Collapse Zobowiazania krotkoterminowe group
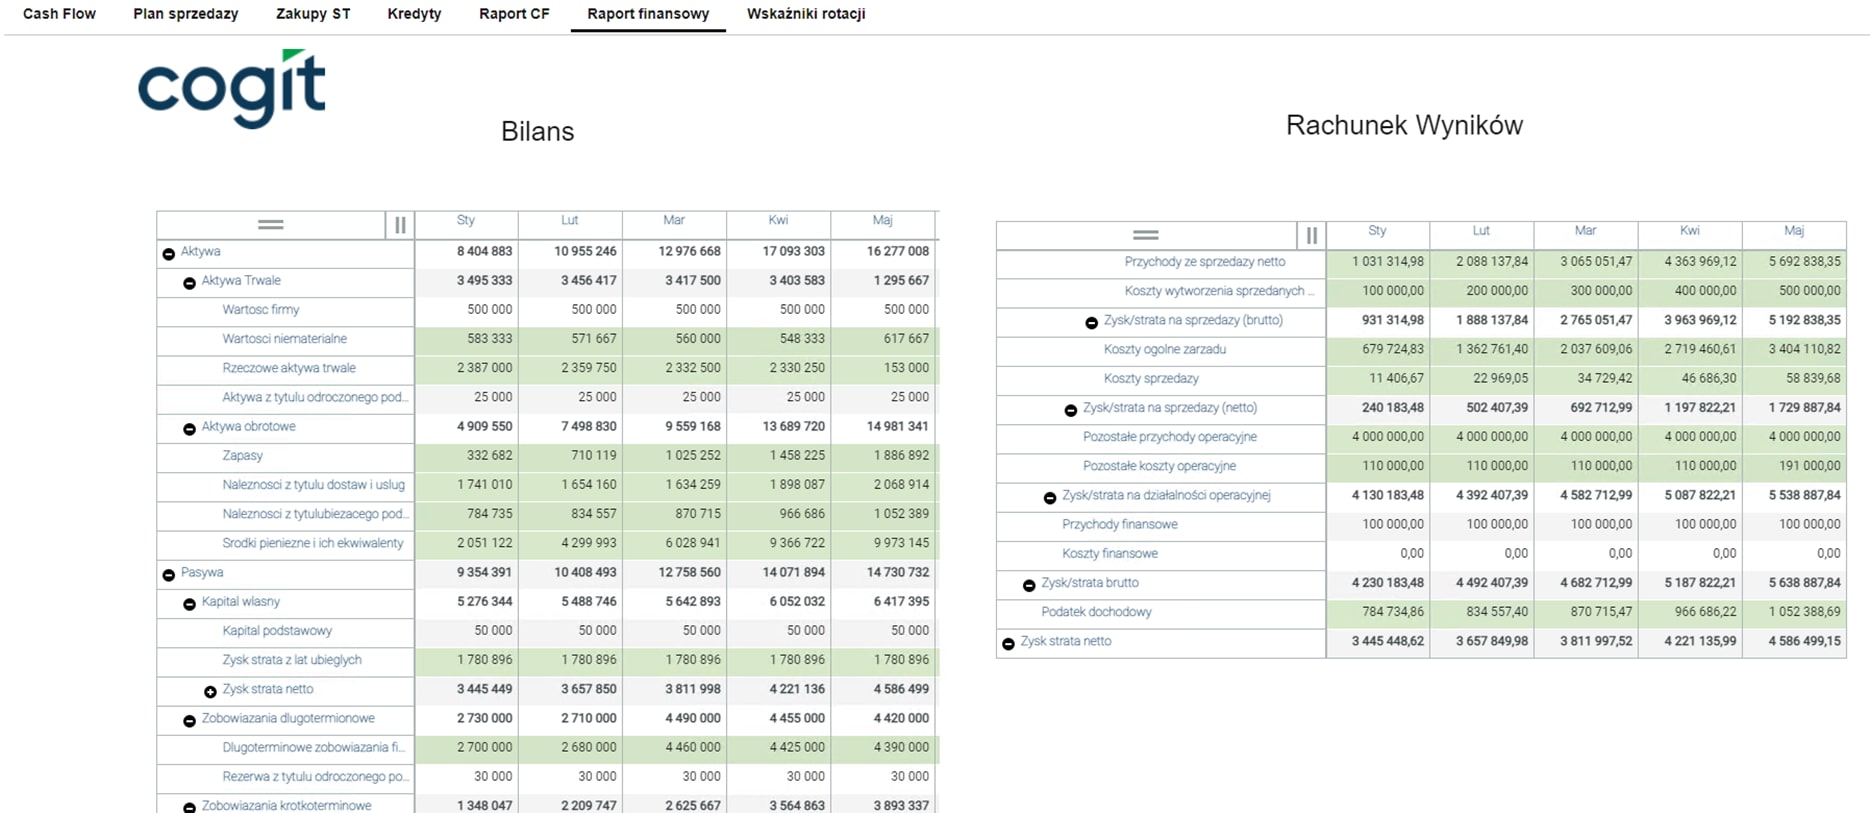The height and width of the screenshot is (813, 1870). pyautogui.click(x=189, y=807)
